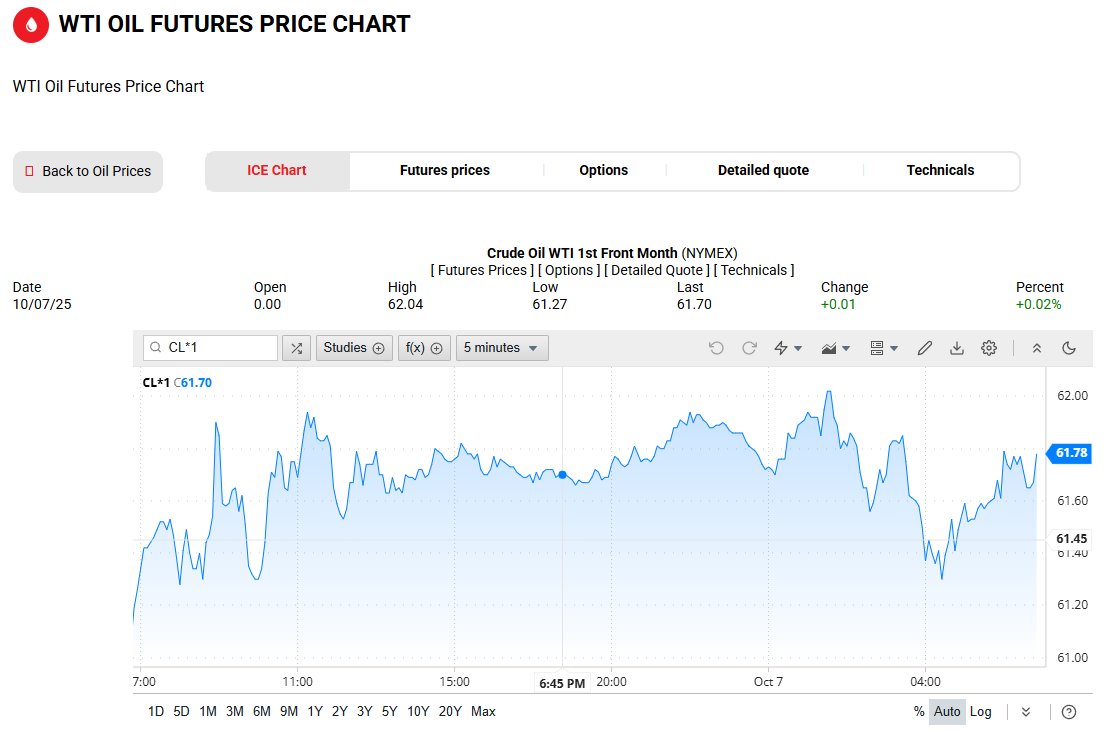This screenshot has height=733, width=1105.
Task: Switch to the Futures prices tab
Action: pyautogui.click(x=445, y=171)
